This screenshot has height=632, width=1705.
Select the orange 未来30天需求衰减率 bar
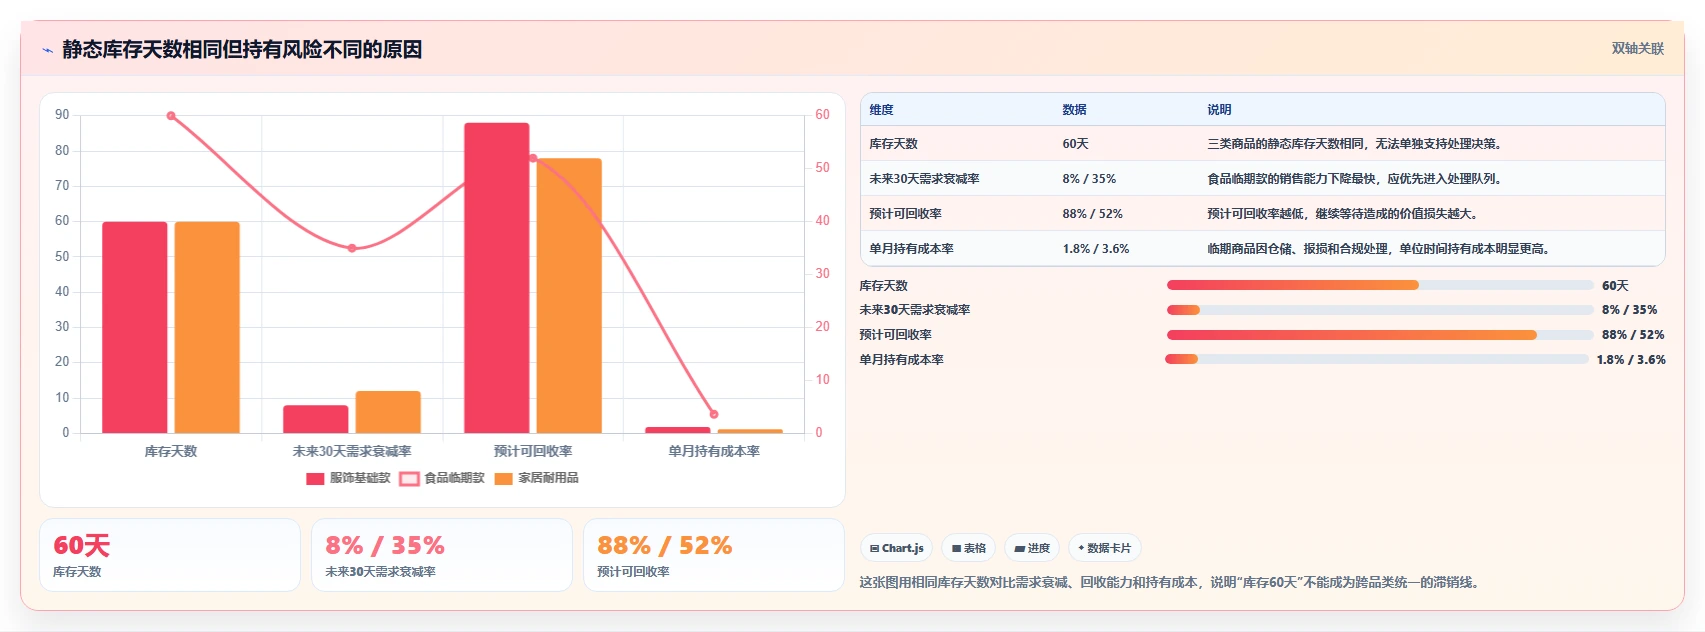[x=388, y=412]
